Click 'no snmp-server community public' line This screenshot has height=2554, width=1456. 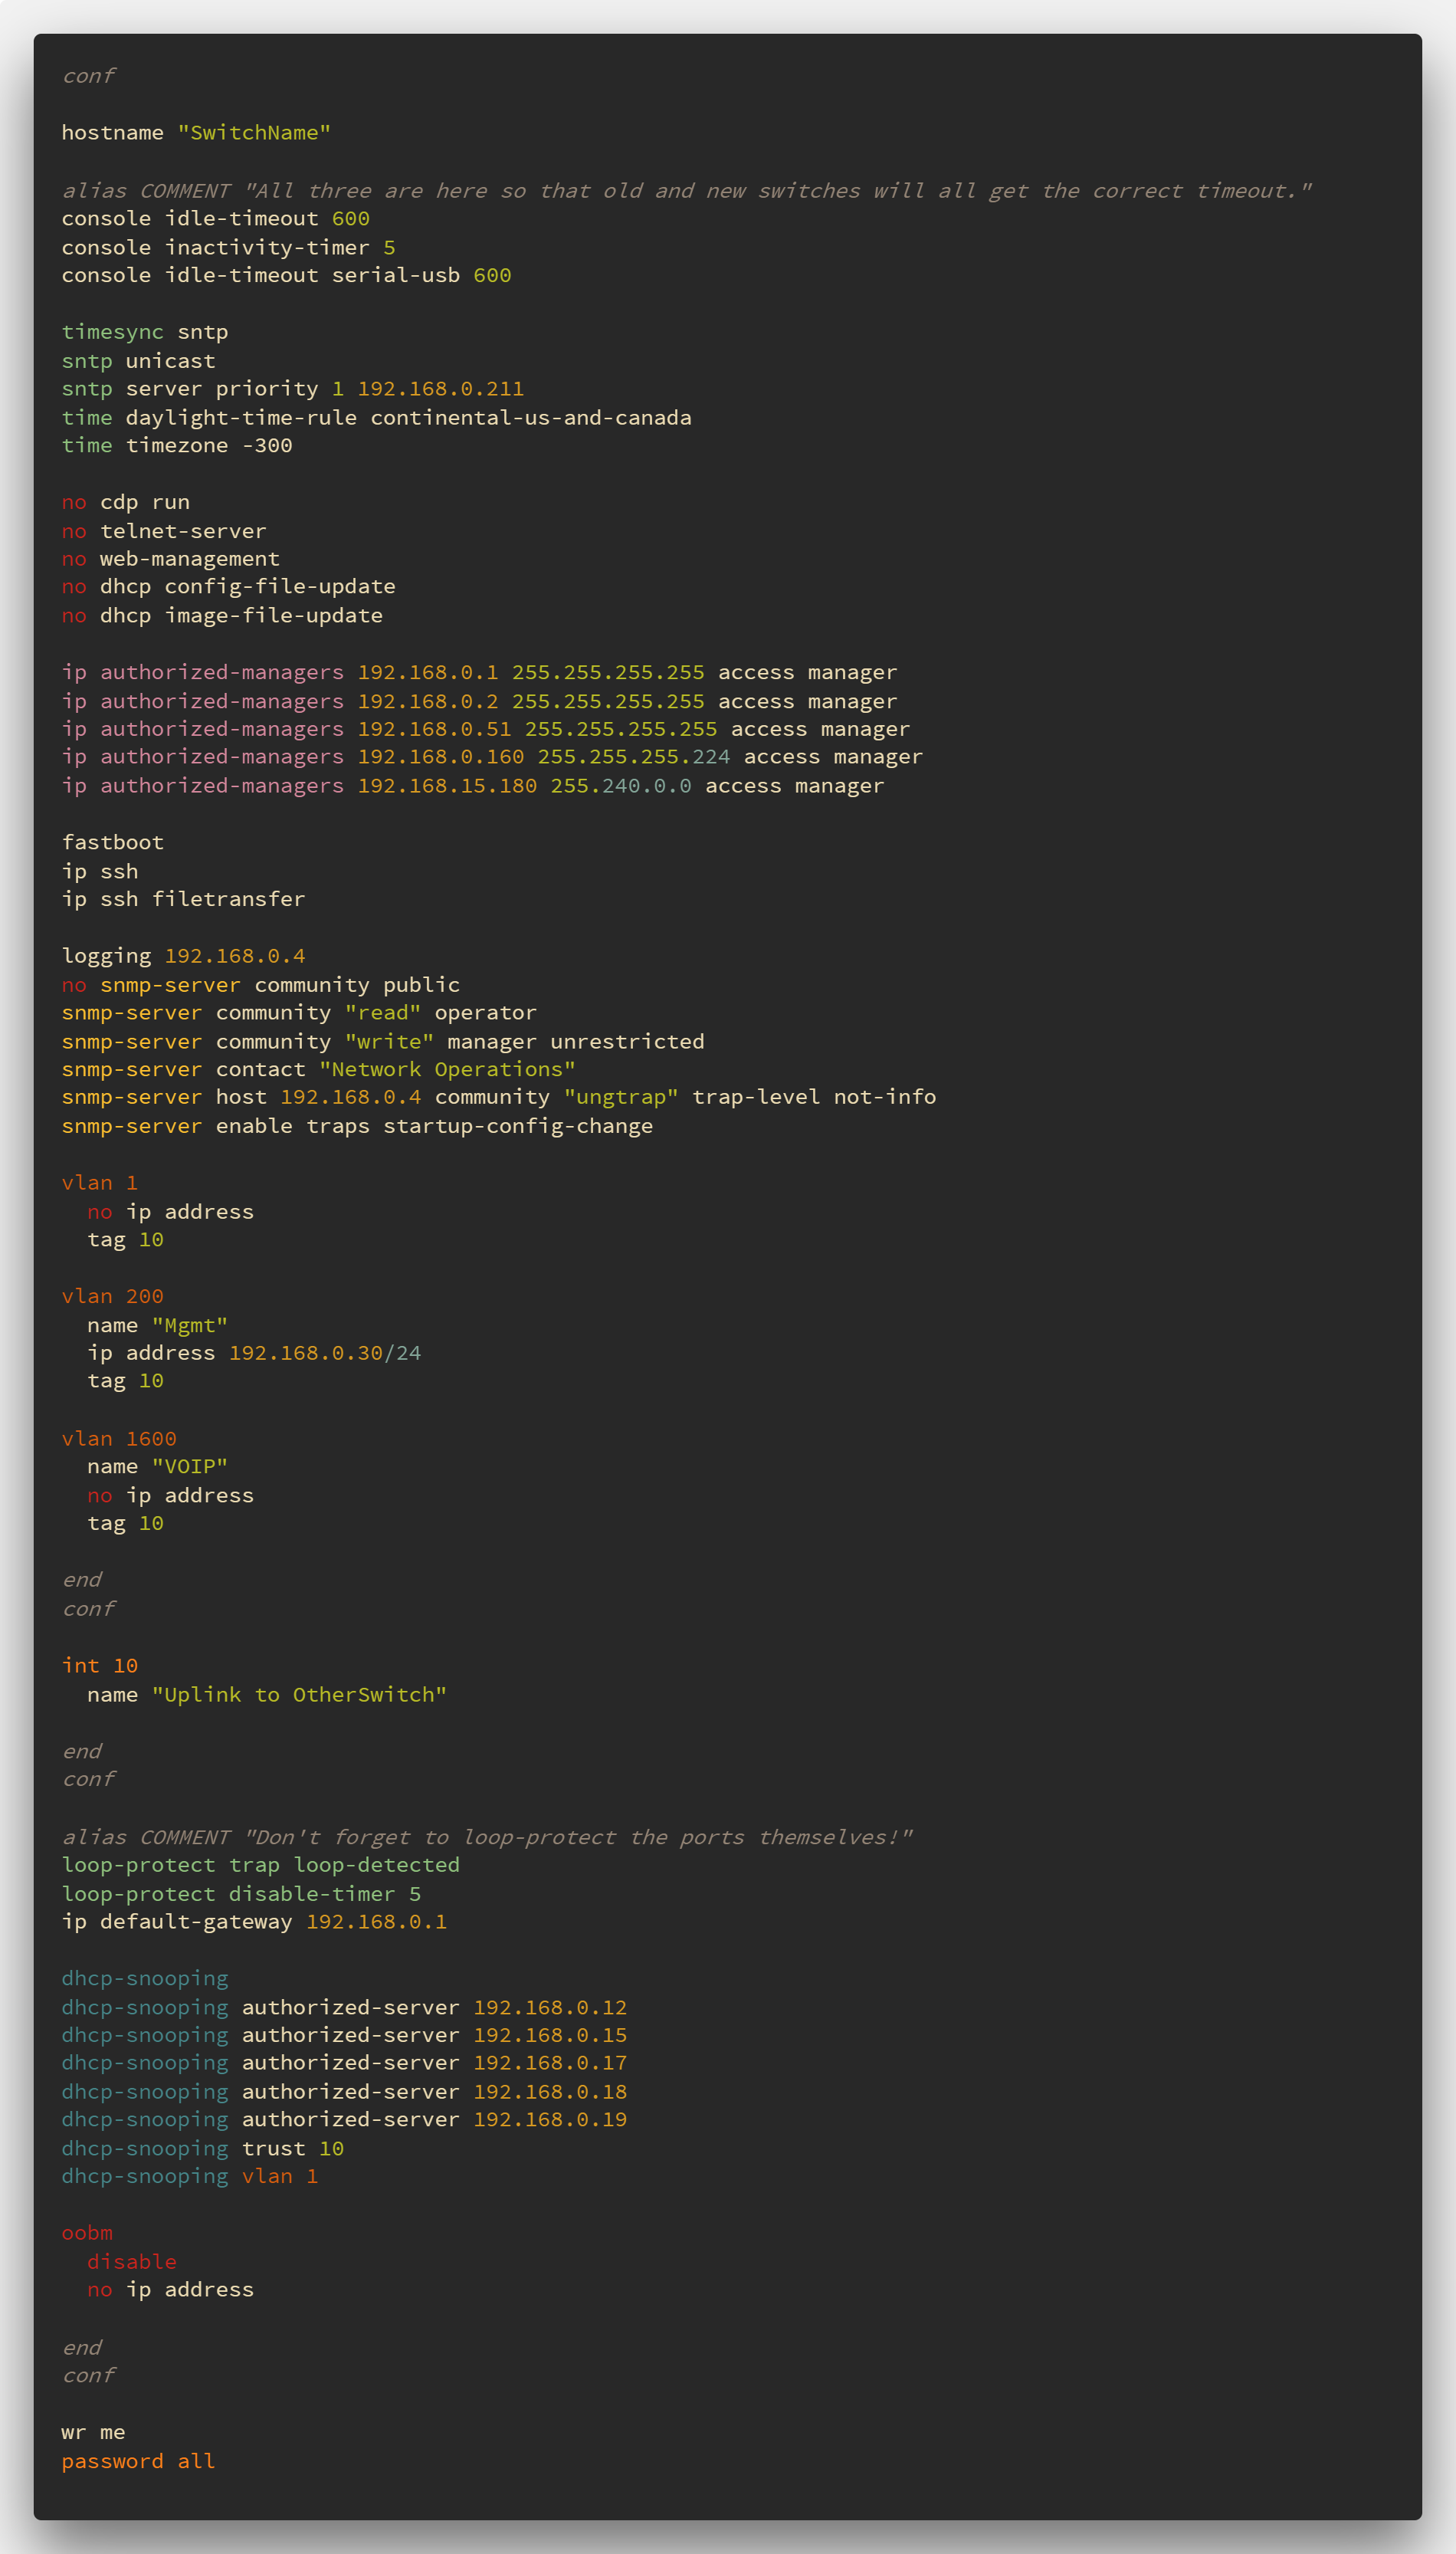click(x=261, y=985)
